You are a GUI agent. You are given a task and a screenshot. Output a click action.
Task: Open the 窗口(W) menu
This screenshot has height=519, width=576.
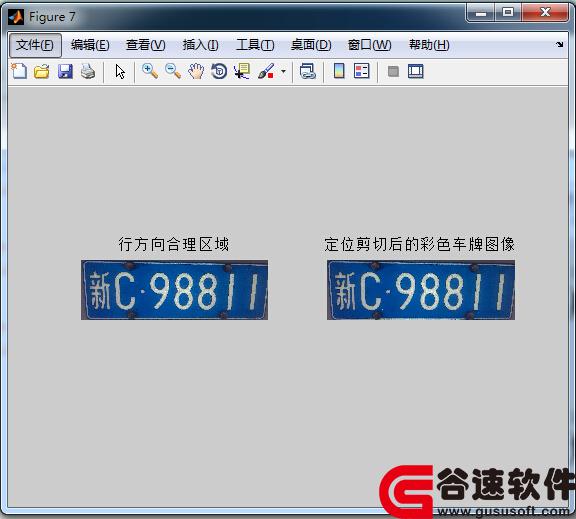click(370, 45)
